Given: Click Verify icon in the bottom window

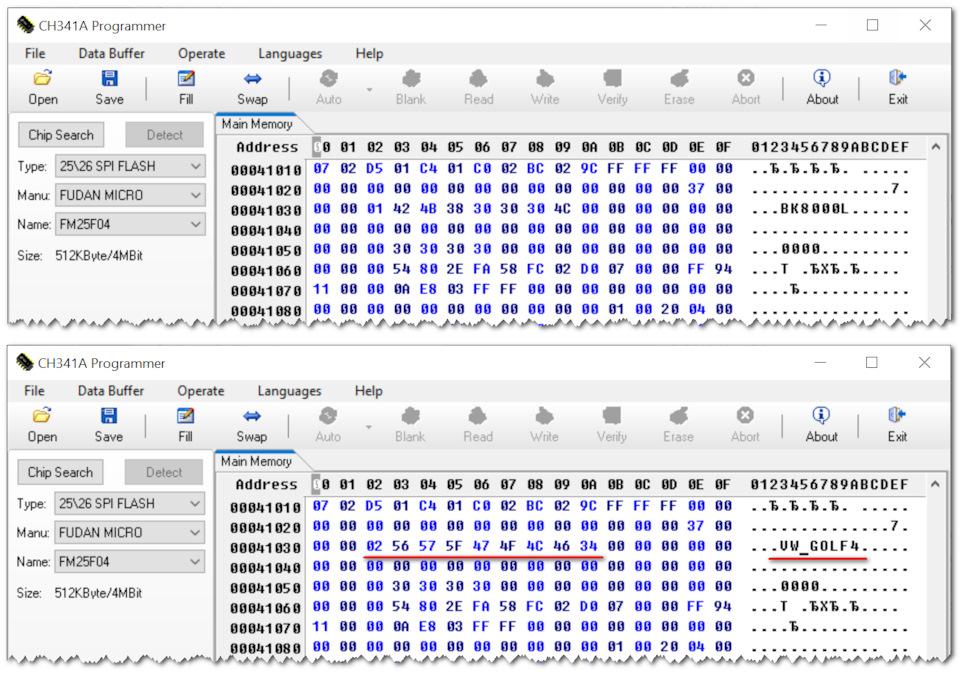Looking at the screenshot, I should [612, 425].
